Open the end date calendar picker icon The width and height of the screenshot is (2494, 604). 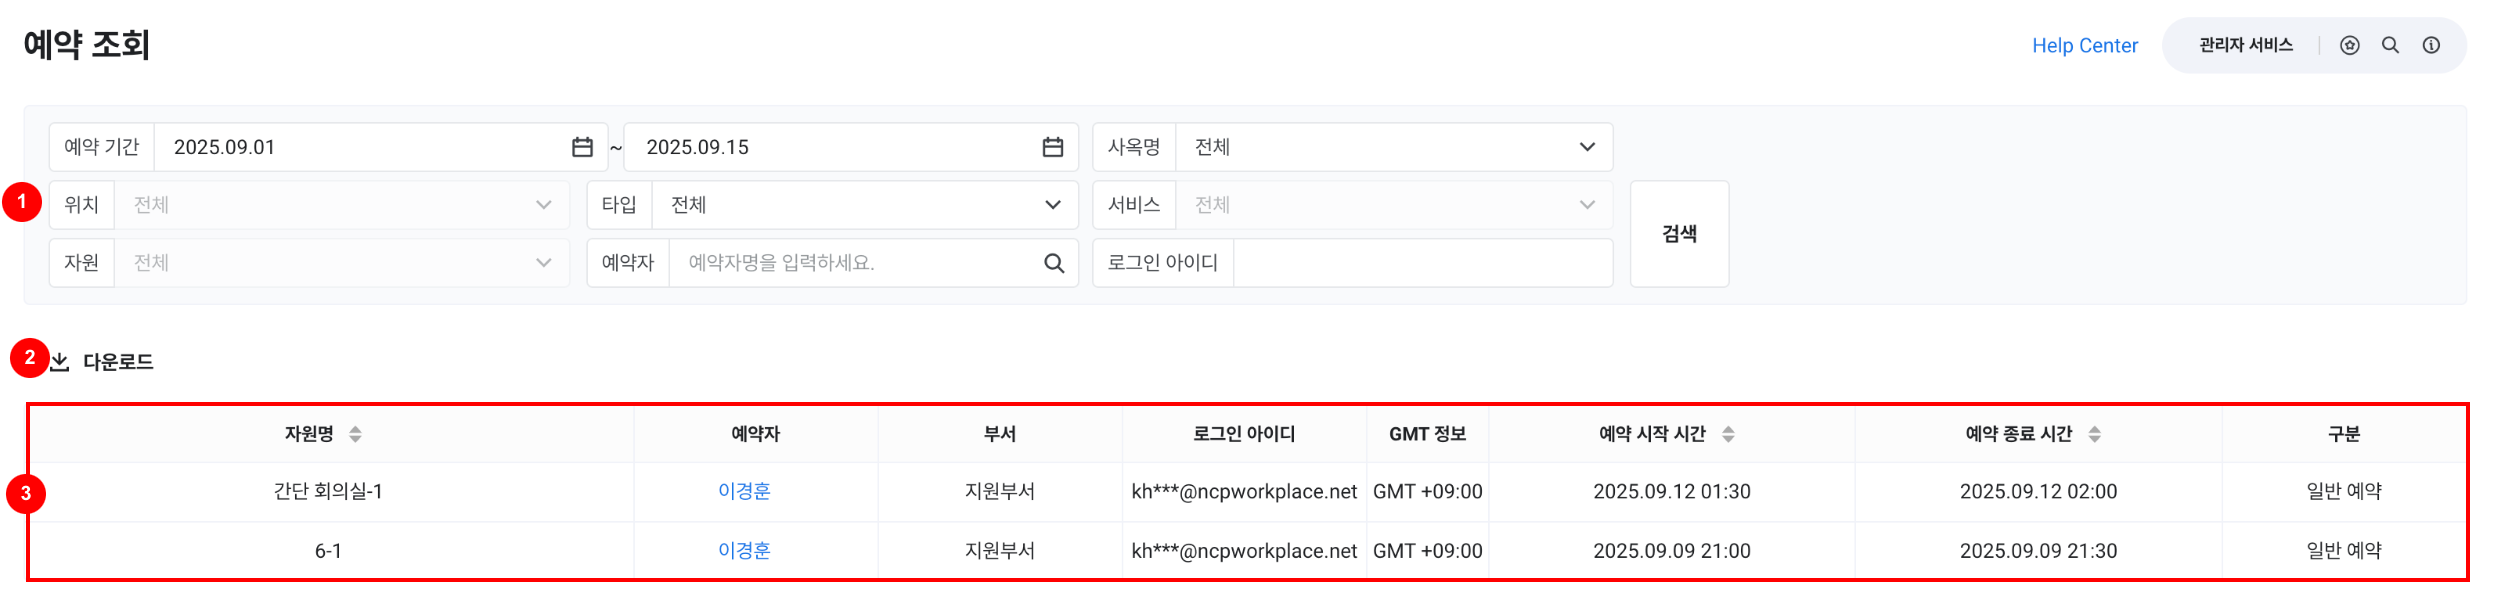click(x=1052, y=147)
